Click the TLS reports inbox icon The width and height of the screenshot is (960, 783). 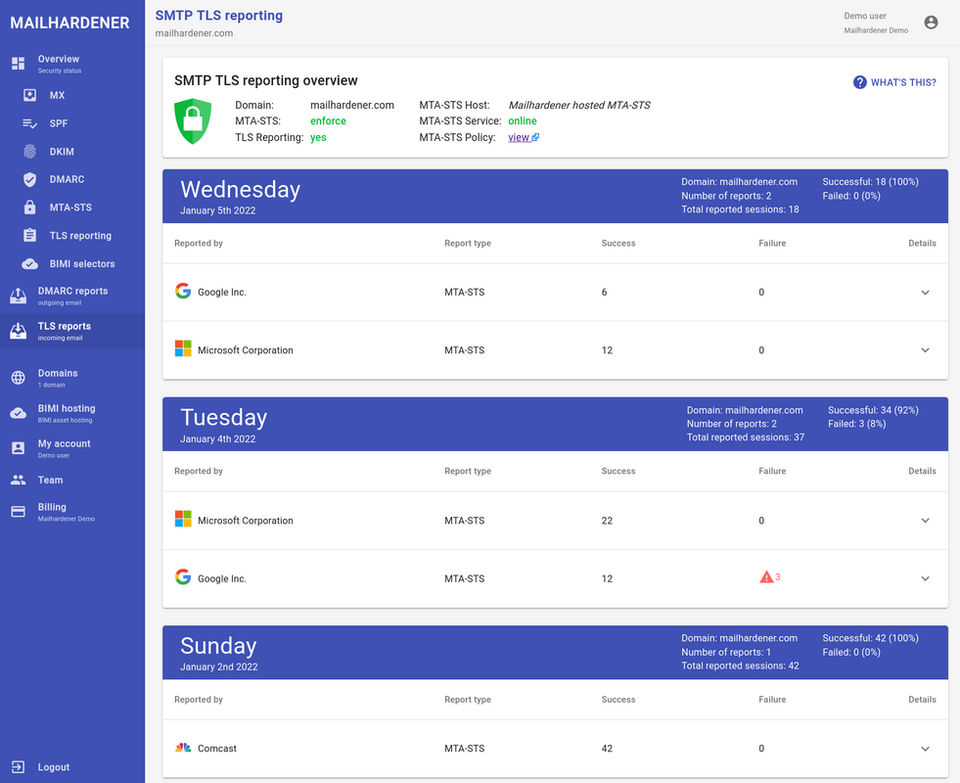(x=18, y=331)
